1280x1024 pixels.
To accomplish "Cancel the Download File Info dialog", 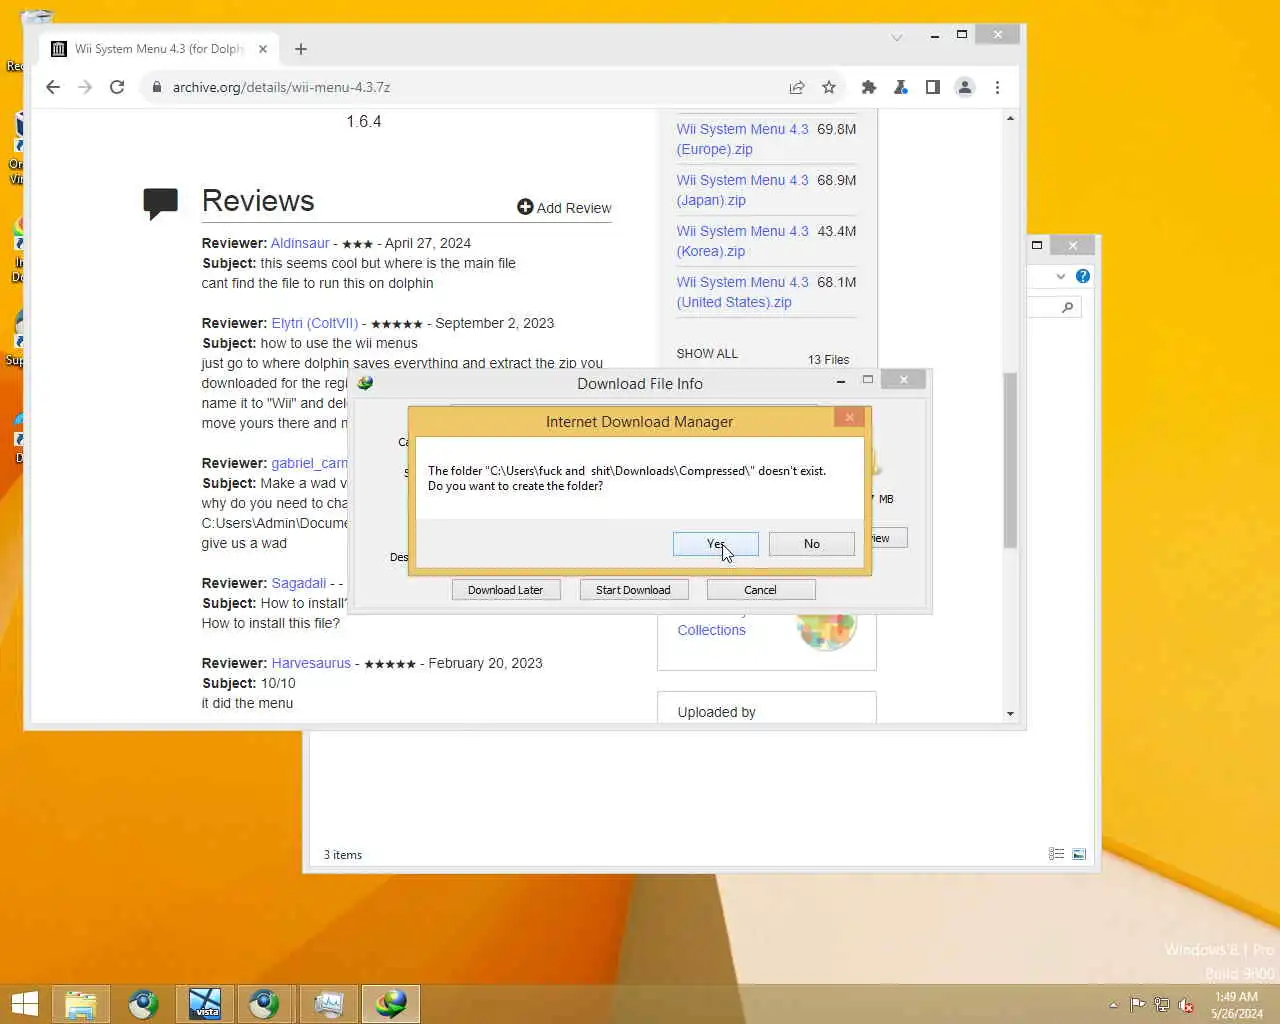I will pos(760,590).
